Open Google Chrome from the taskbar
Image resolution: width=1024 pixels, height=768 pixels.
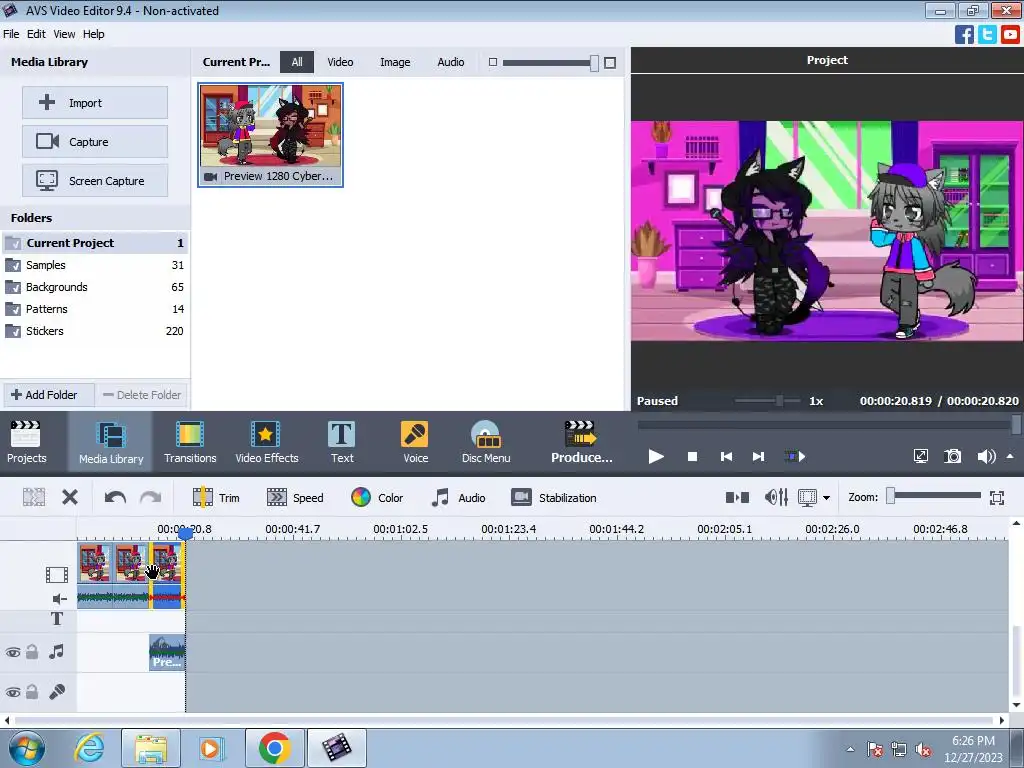[x=274, y=748]
